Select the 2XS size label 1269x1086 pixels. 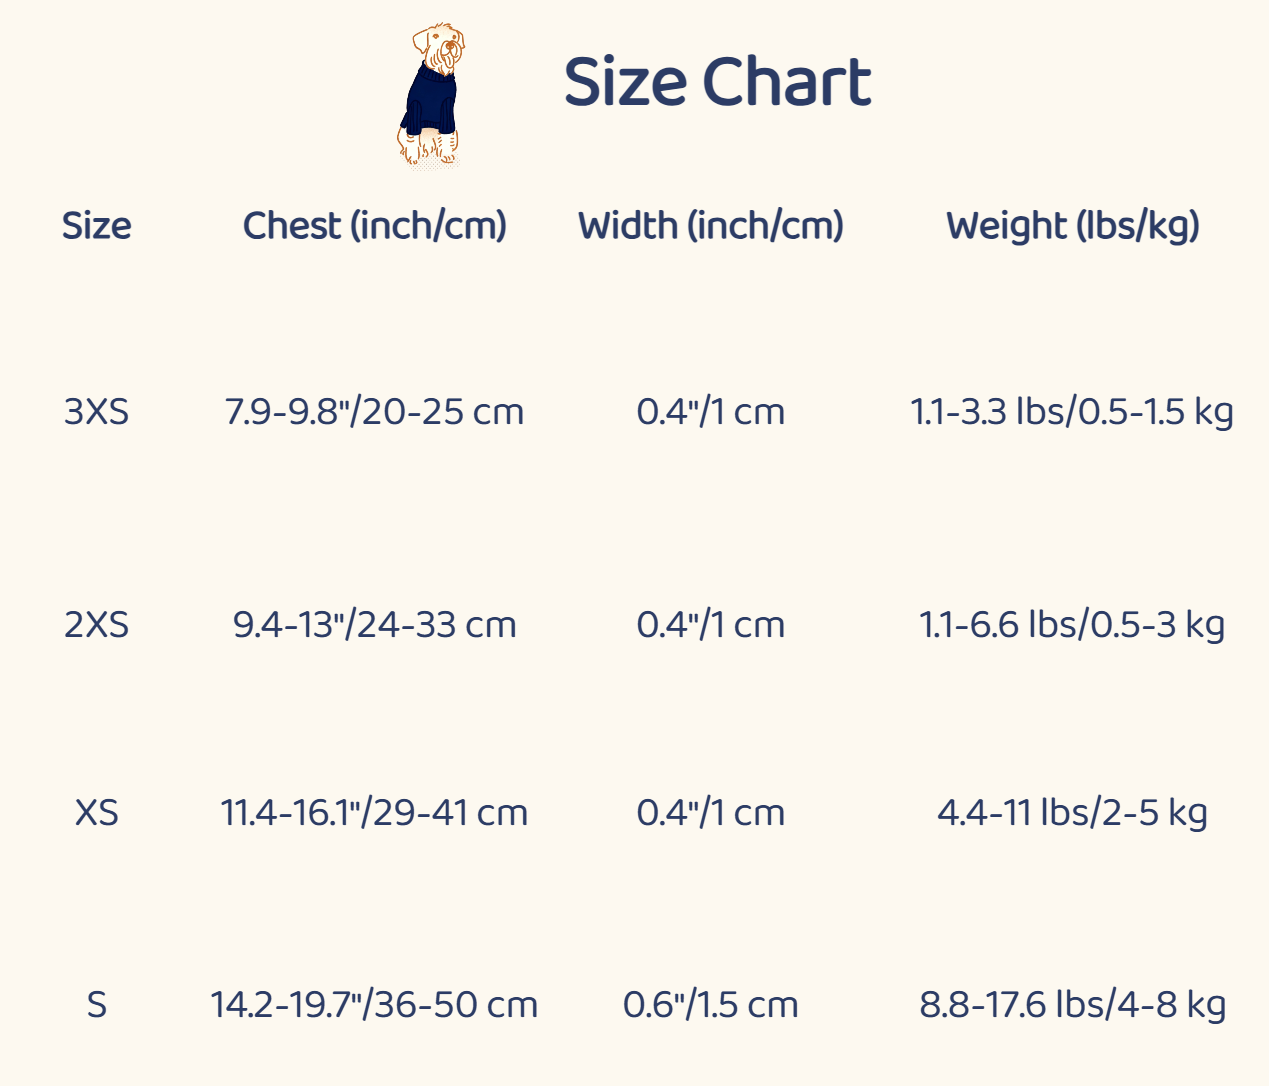click(96, 625)
